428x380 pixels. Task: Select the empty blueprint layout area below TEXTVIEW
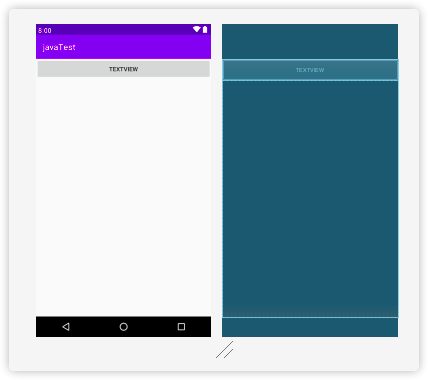click(310, 198)
